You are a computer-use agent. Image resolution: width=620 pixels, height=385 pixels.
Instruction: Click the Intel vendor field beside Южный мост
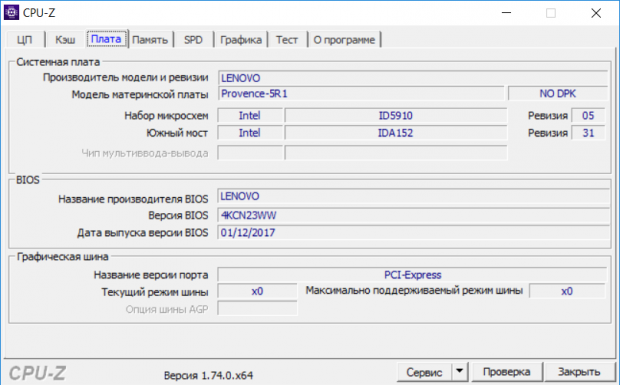(x=250, y=133)
